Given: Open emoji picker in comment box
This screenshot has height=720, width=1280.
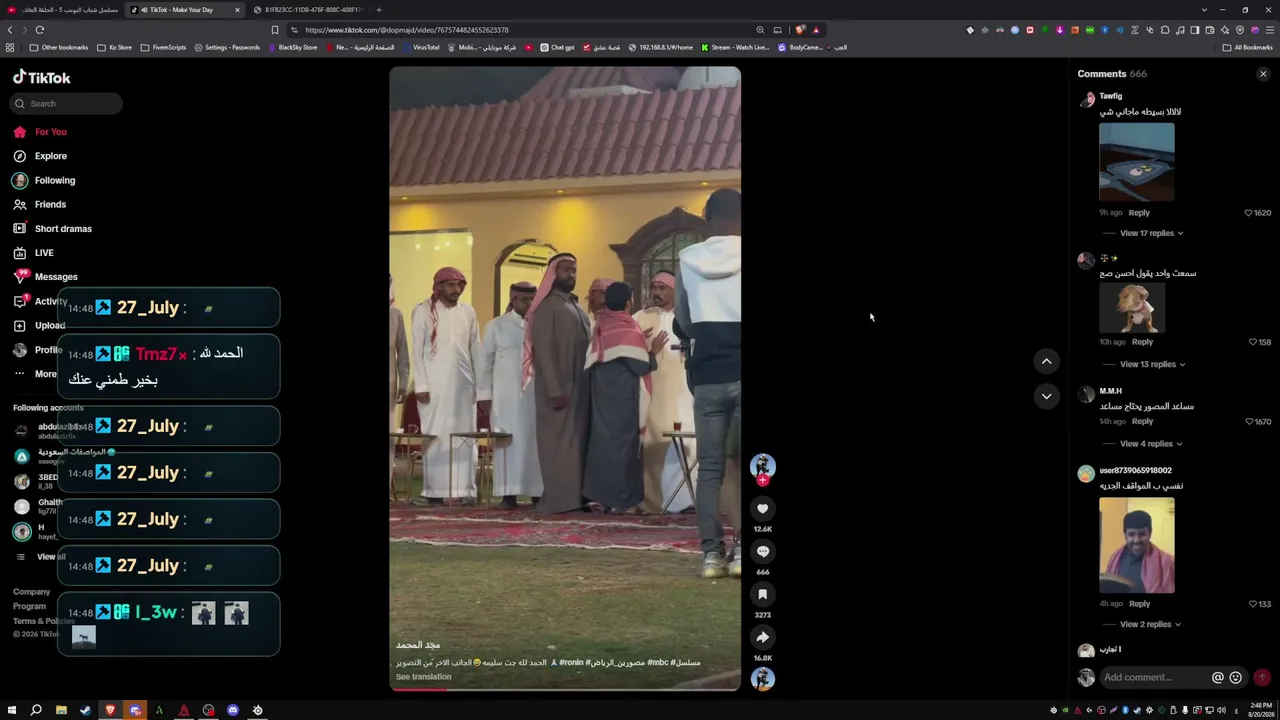Looking at the screenshot, I should (1236, 678).
